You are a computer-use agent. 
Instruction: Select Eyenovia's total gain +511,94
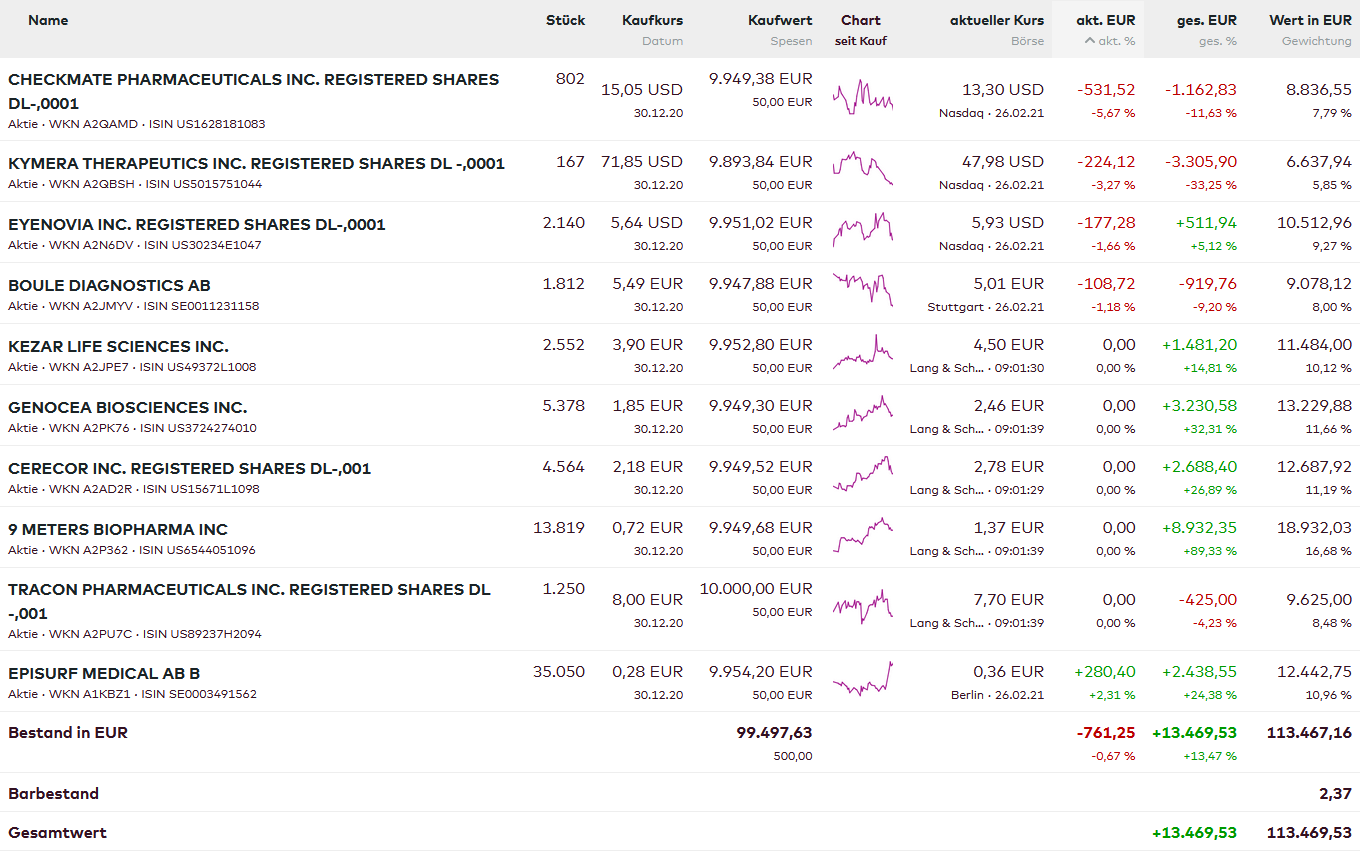(1207, 223)
